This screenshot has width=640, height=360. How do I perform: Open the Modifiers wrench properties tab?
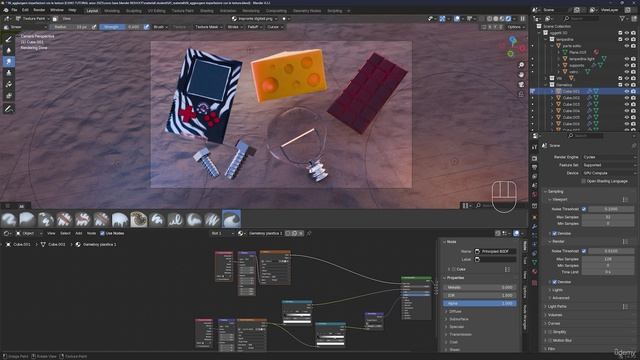tap(535, 227)
